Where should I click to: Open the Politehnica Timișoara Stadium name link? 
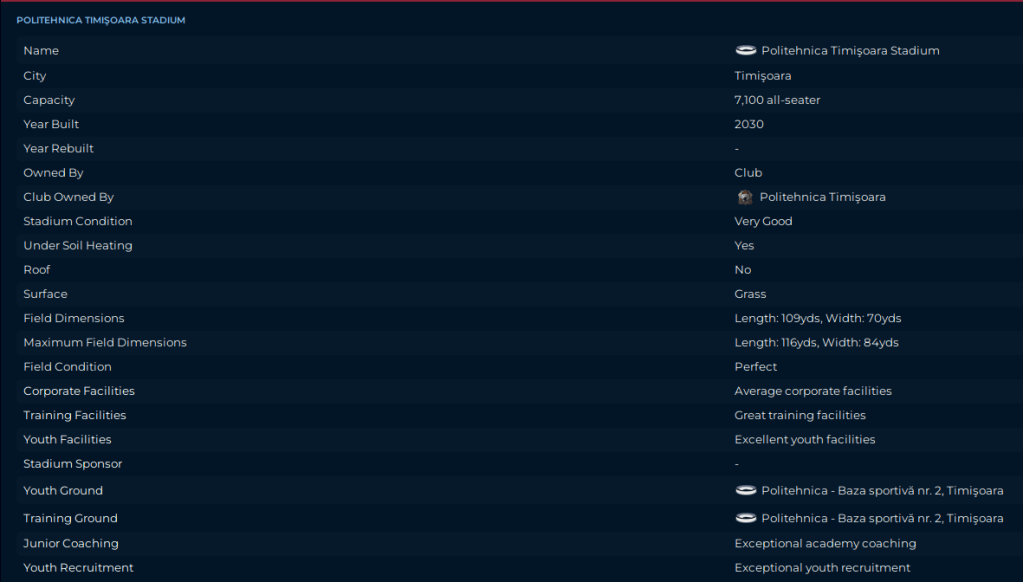click(850, 51)
